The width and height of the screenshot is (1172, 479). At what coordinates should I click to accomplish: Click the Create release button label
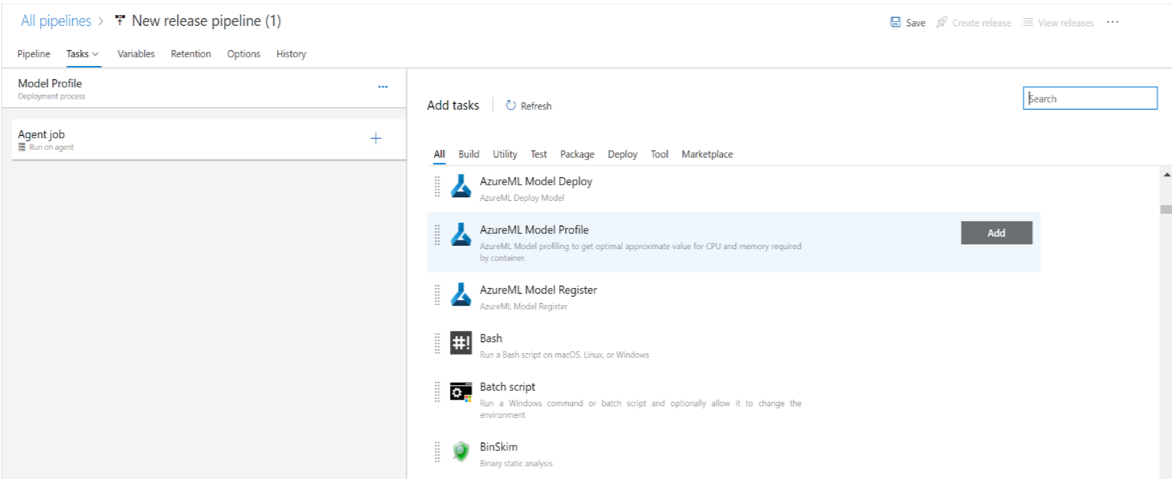coord(981,23)
